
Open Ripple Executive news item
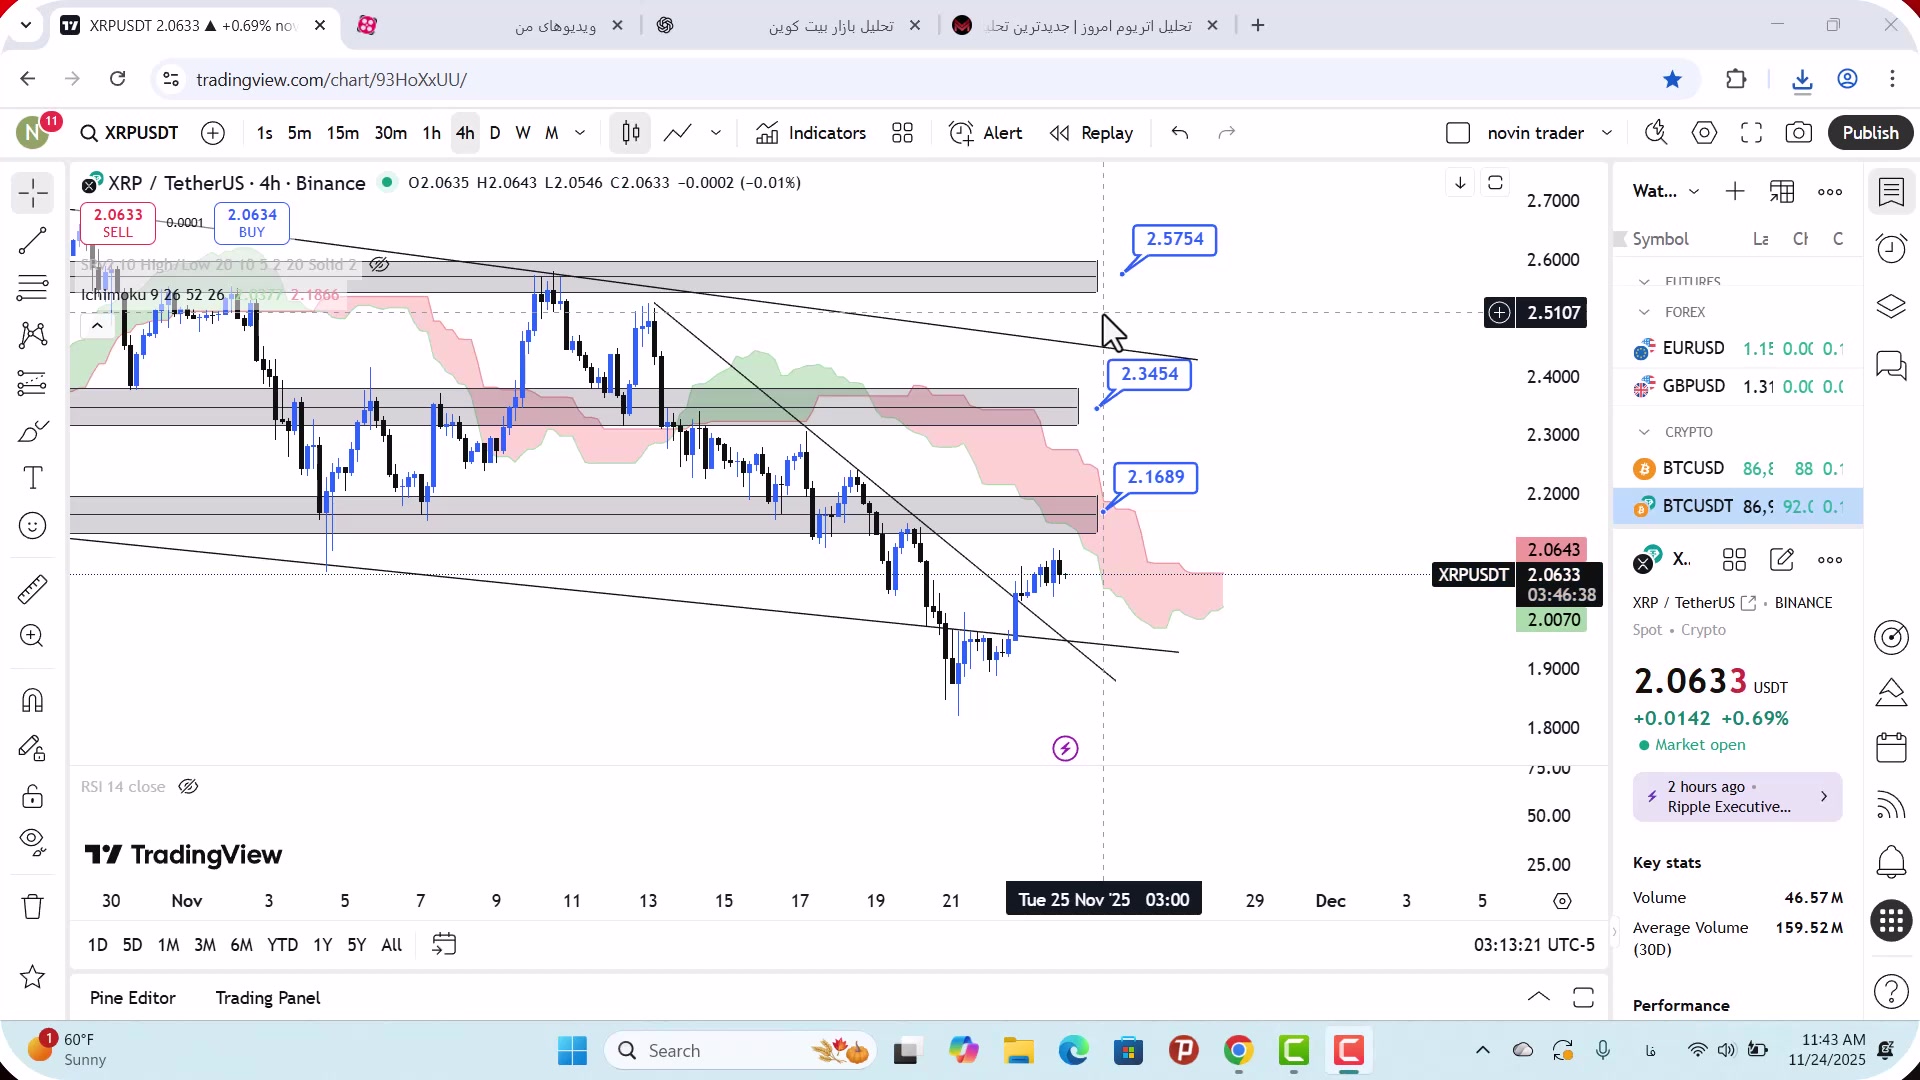[x=1737, y=797]
